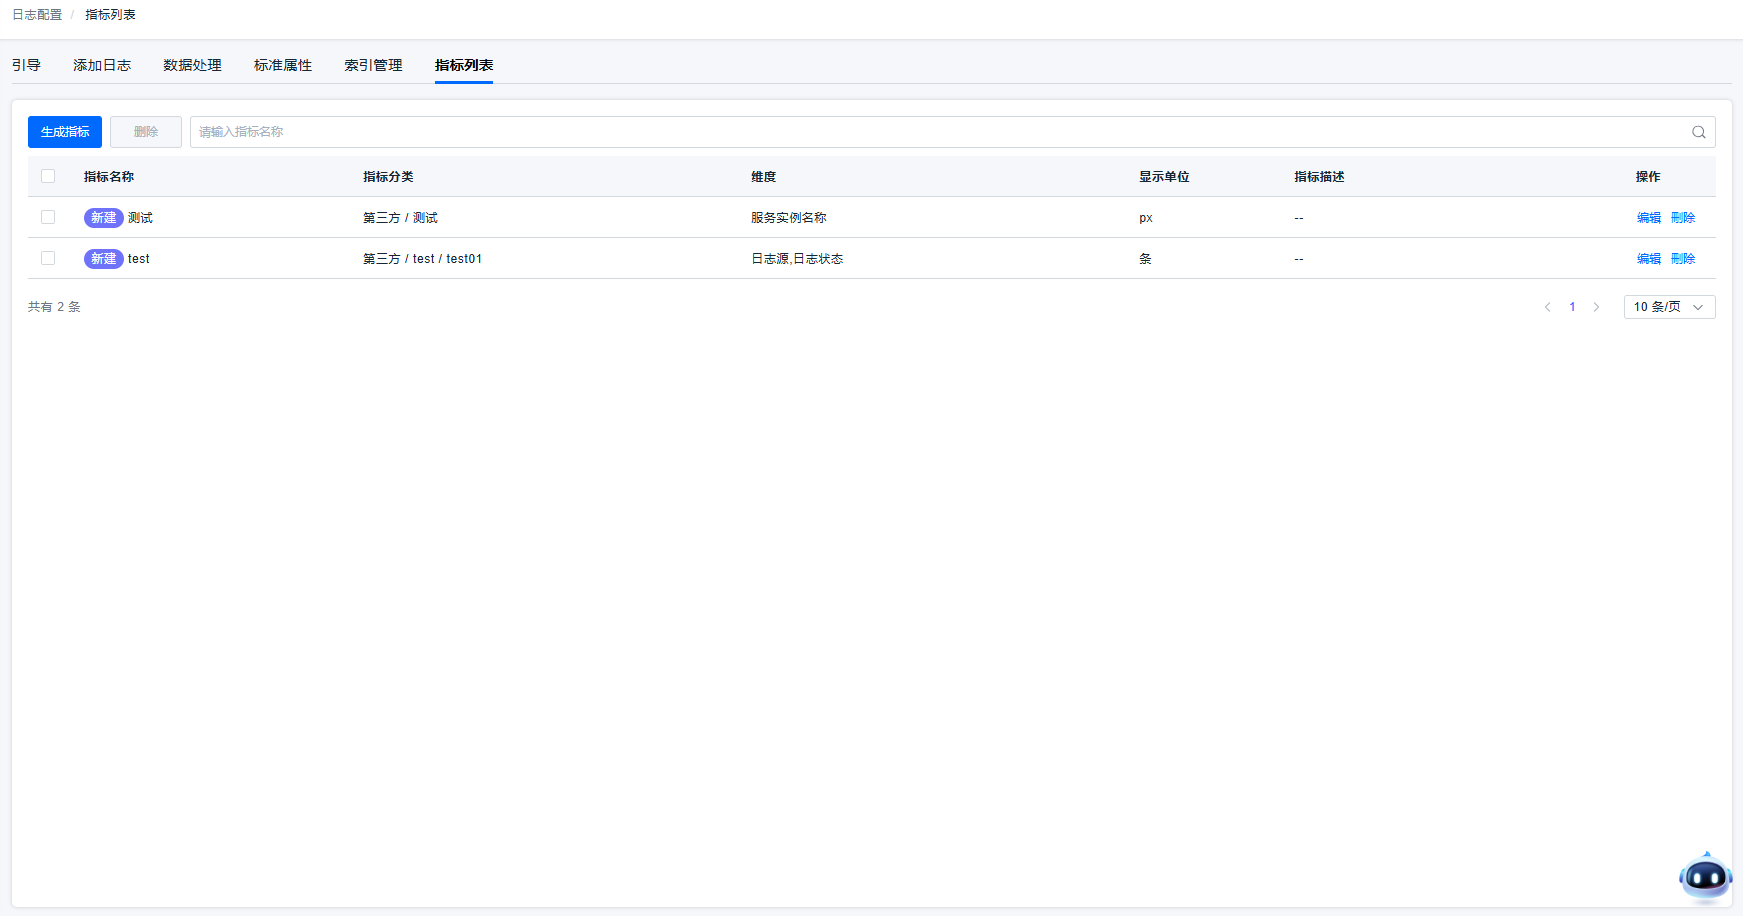Open the 添加日志 tab
Image resolution: width=1743 pixels, height=916 pixels.
102,65
